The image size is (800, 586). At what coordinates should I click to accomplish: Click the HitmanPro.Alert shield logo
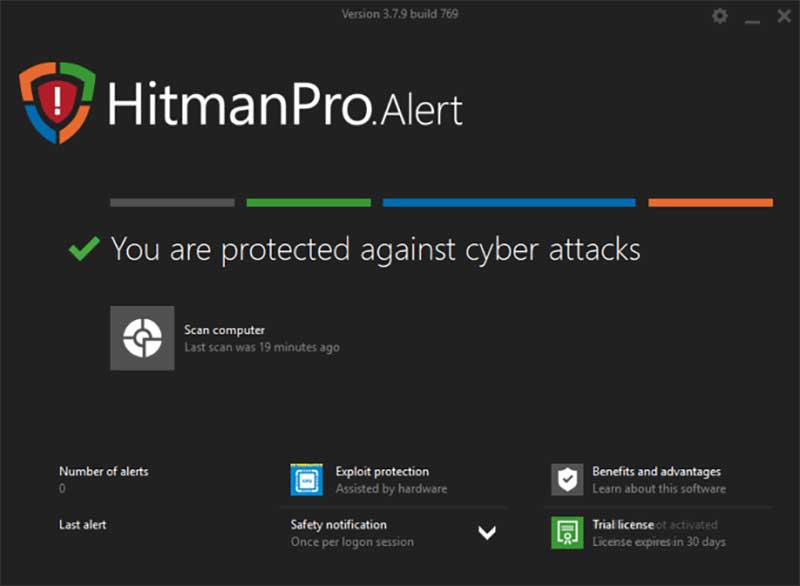(x=57, y=101)
